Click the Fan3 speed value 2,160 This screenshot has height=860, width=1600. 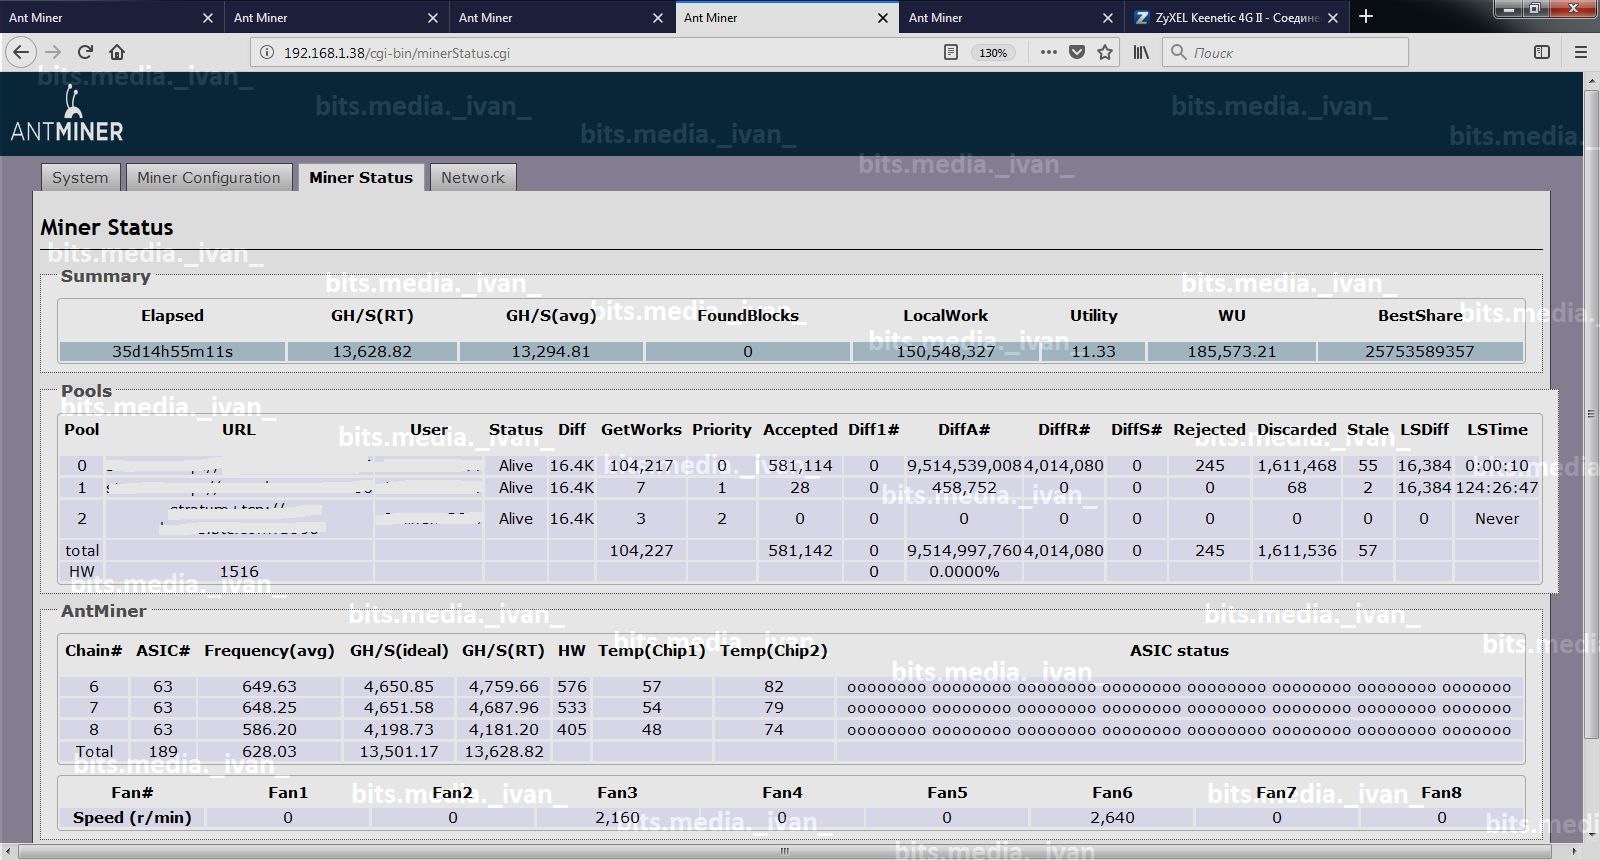click(x=617, y=817)
